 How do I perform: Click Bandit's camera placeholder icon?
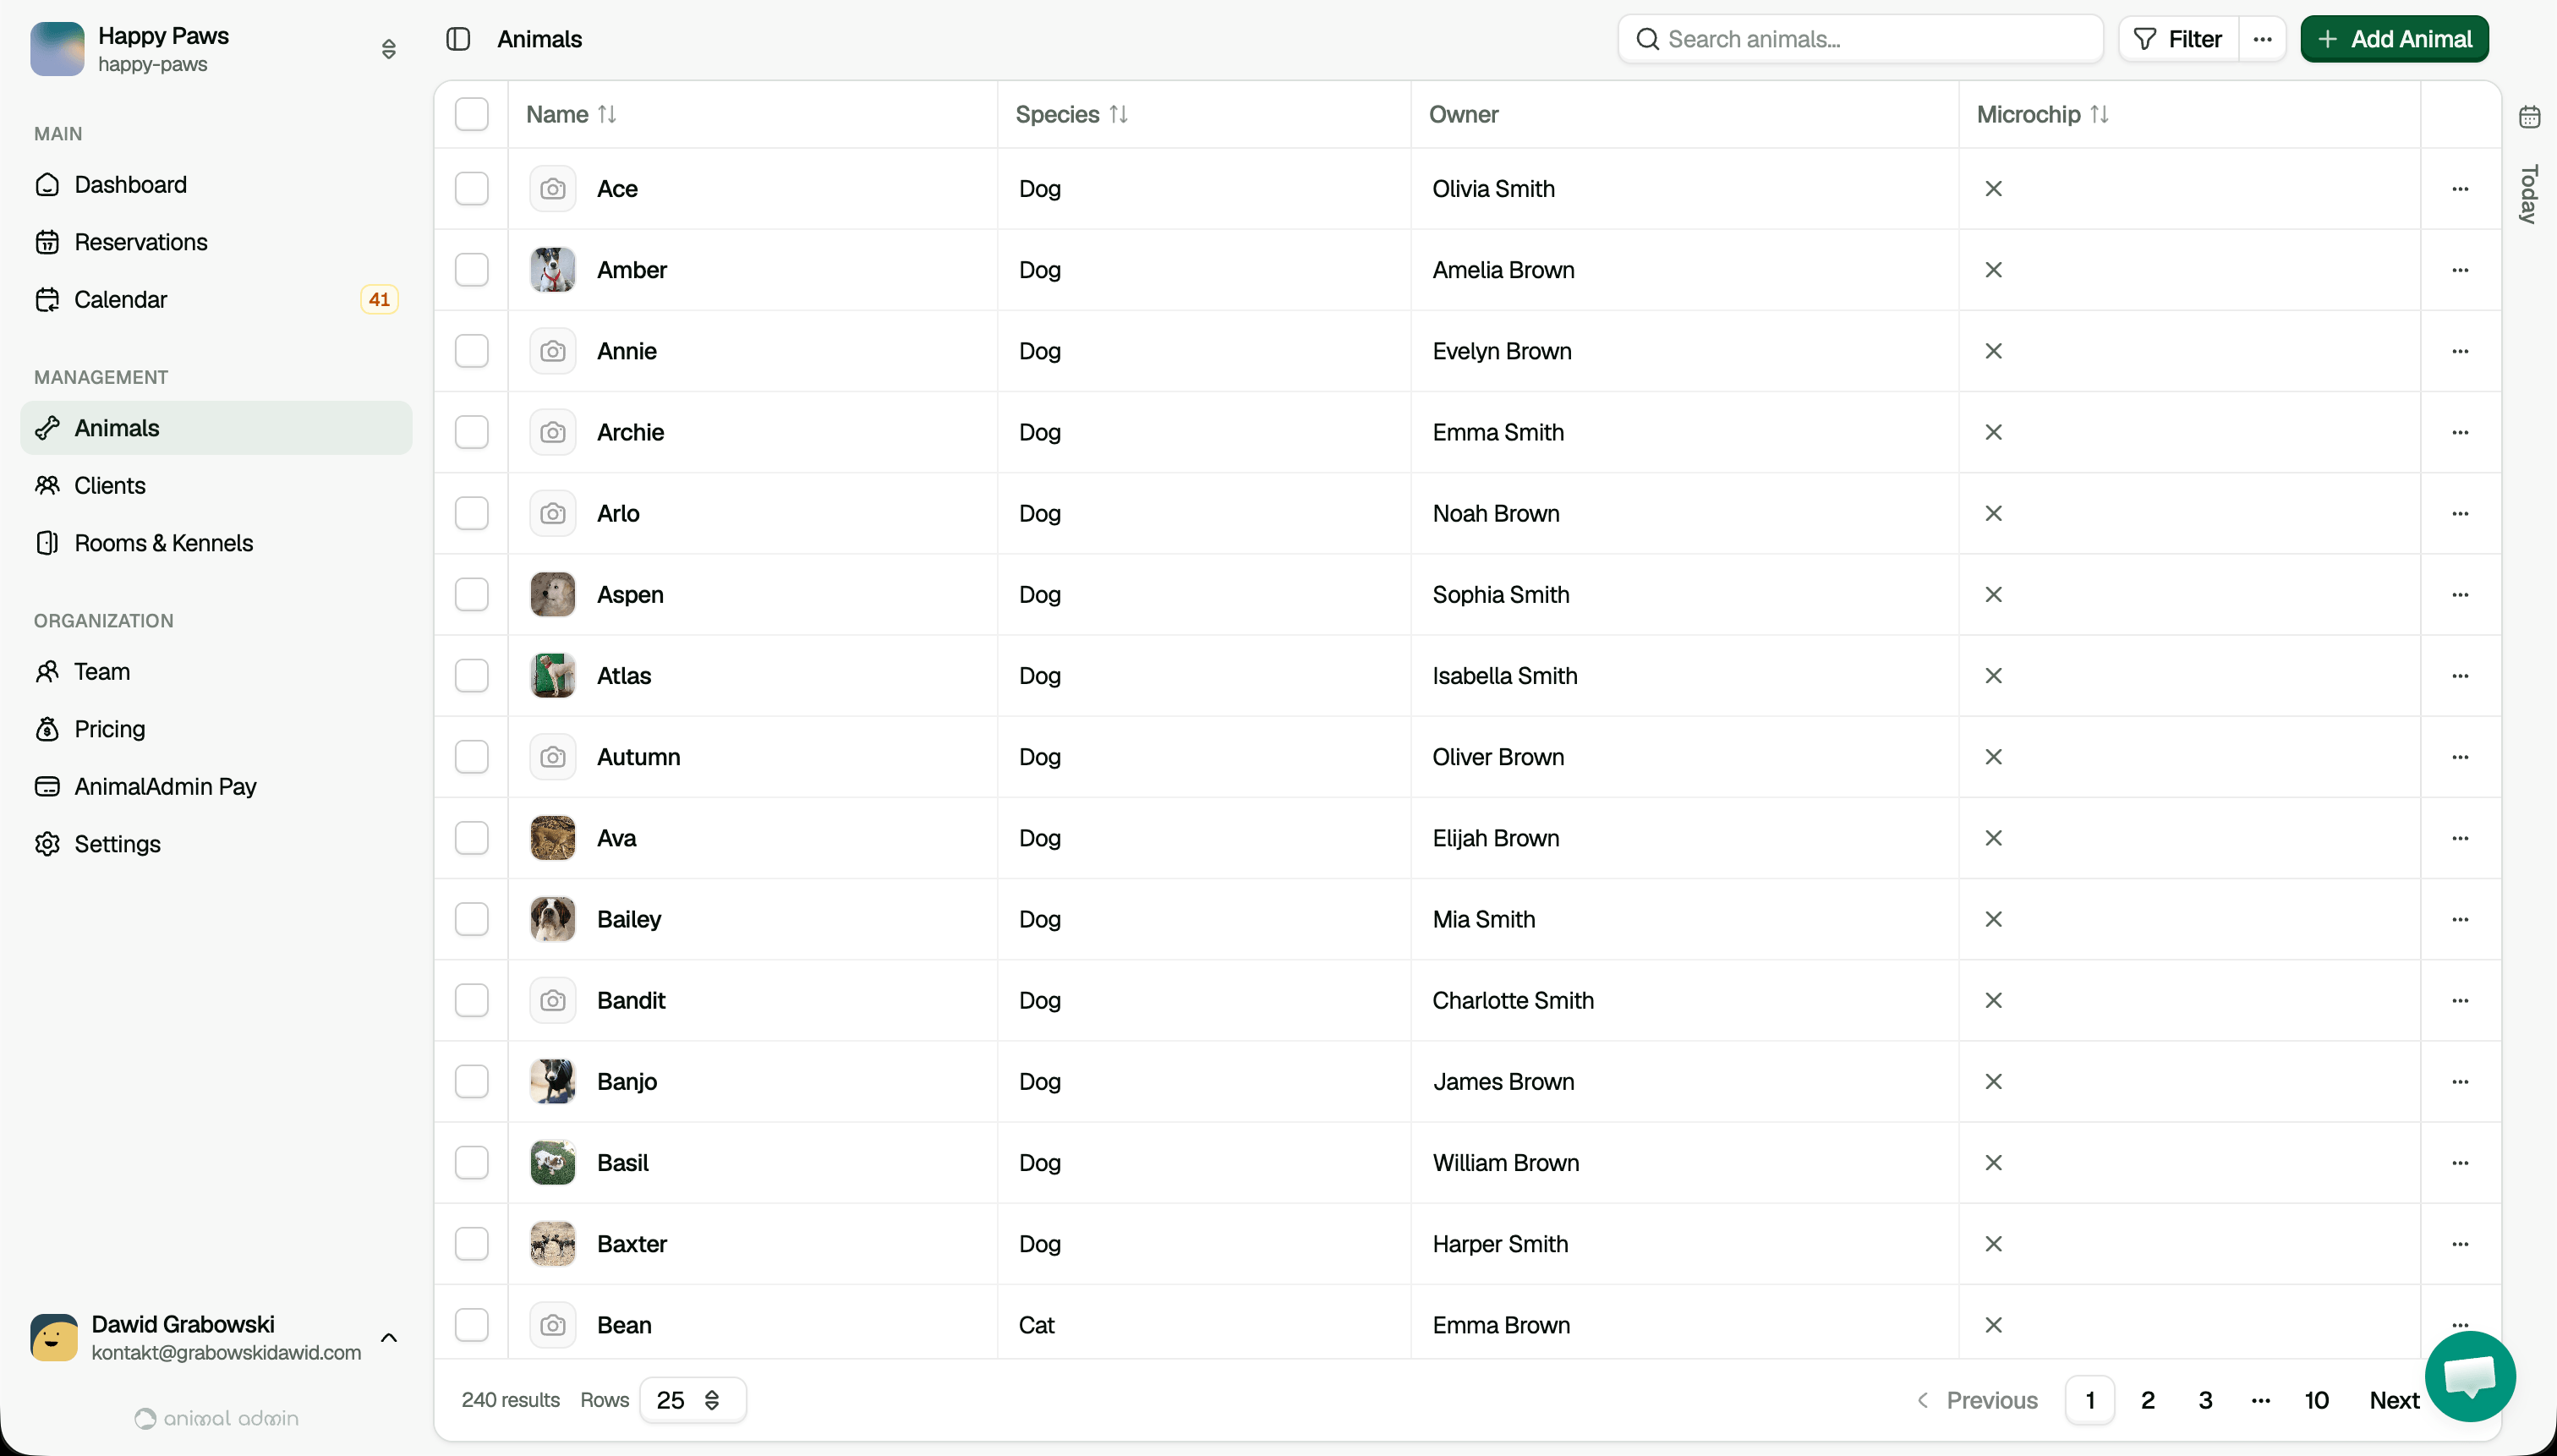point(553,1001)
